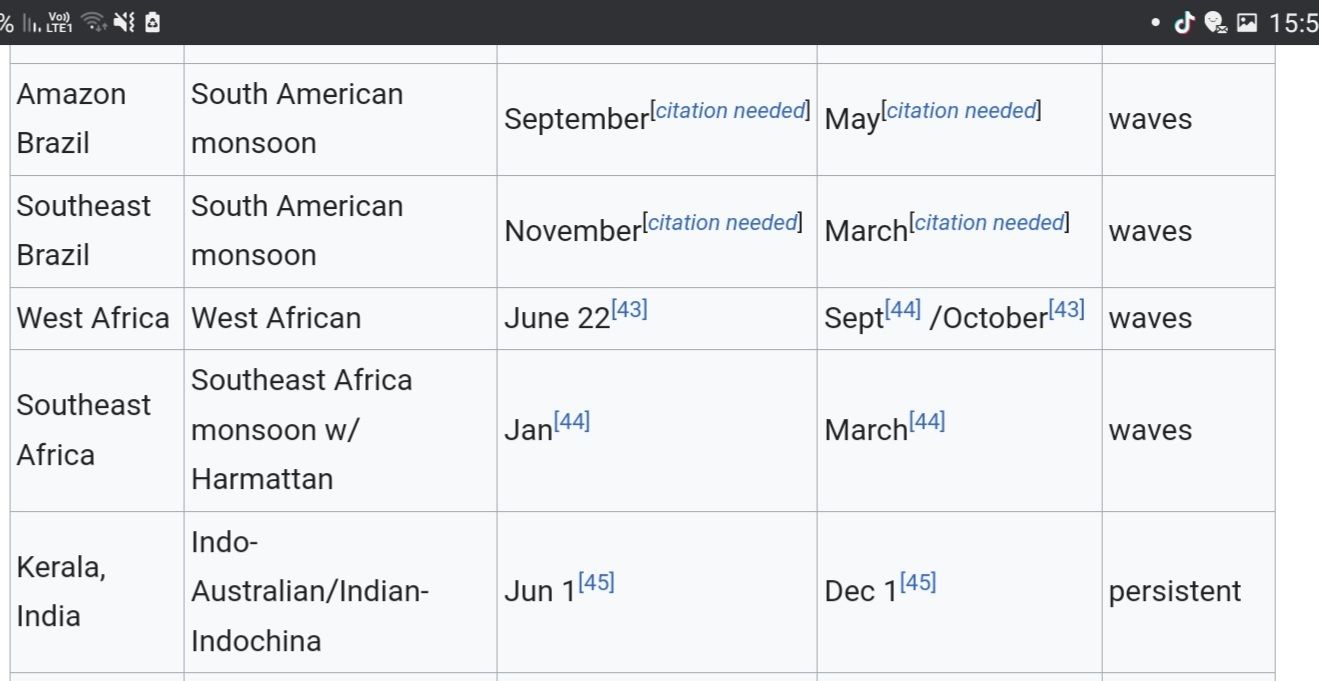The image size is (1319, 681).
Task: Open reference 44 in Southeast Africa March cell
Action: coord(927,422)
